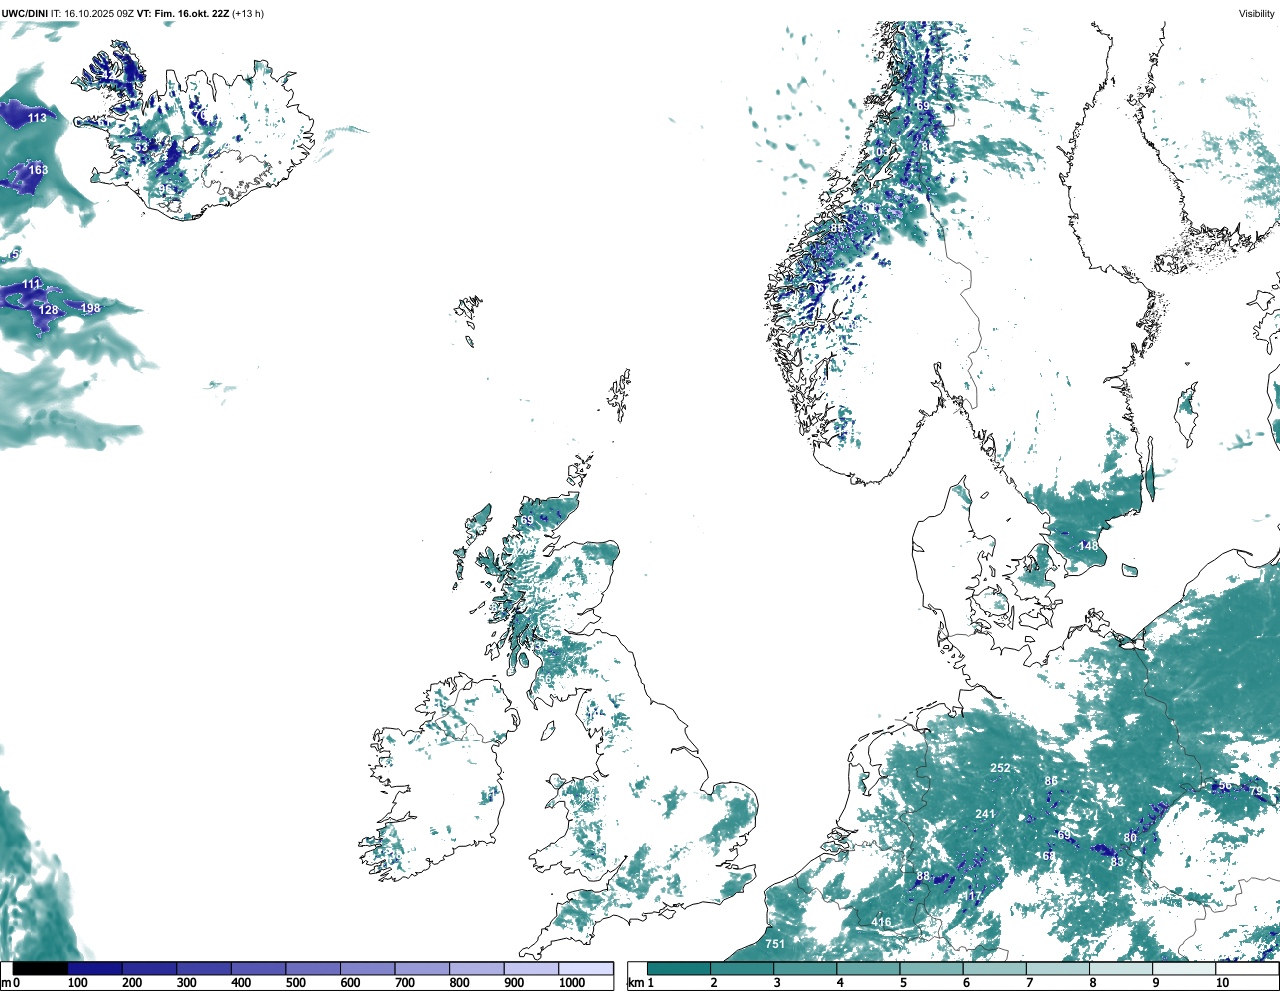
Task: Click the '500' tick label on meter legend
Action: (x=296, y=983)
